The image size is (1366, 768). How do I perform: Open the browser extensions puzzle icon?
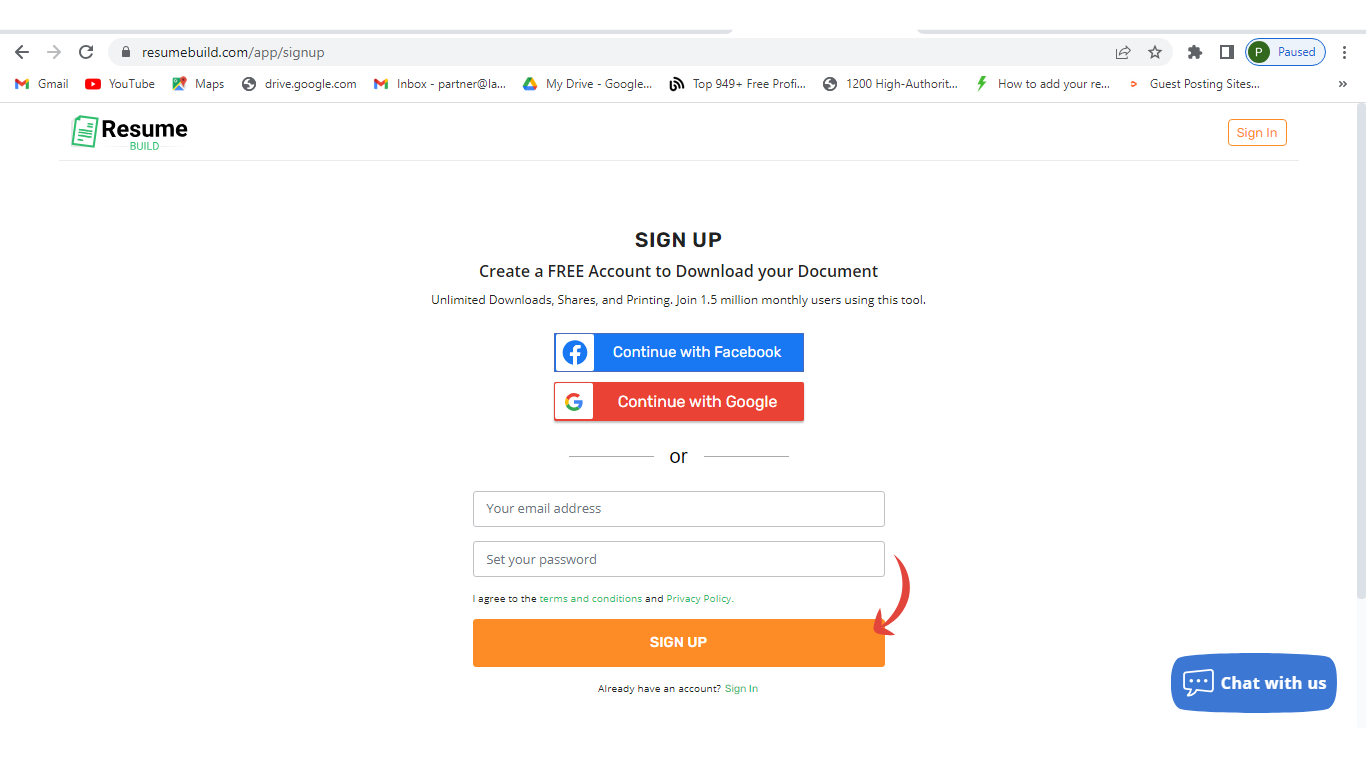[x=1194, y=52]
